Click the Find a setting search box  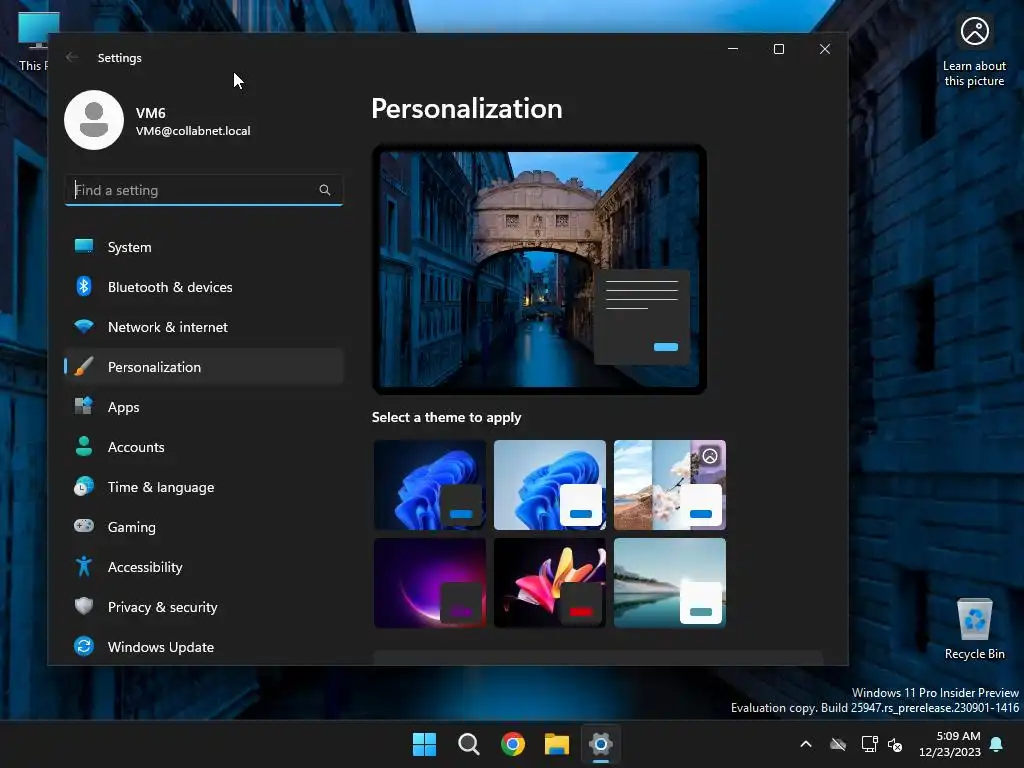click(x=204, y=190)
